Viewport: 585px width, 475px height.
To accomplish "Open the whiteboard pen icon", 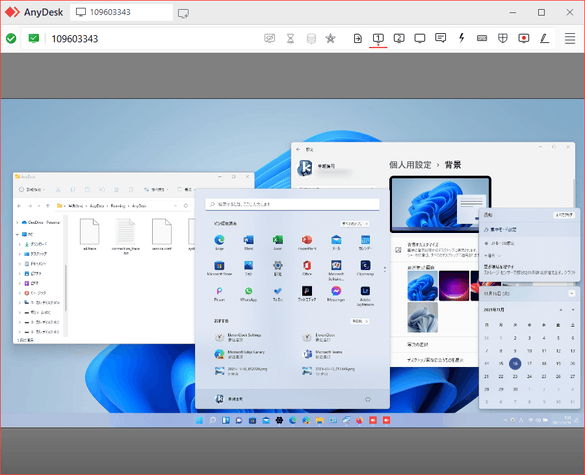I will click(x=544, y=38).
